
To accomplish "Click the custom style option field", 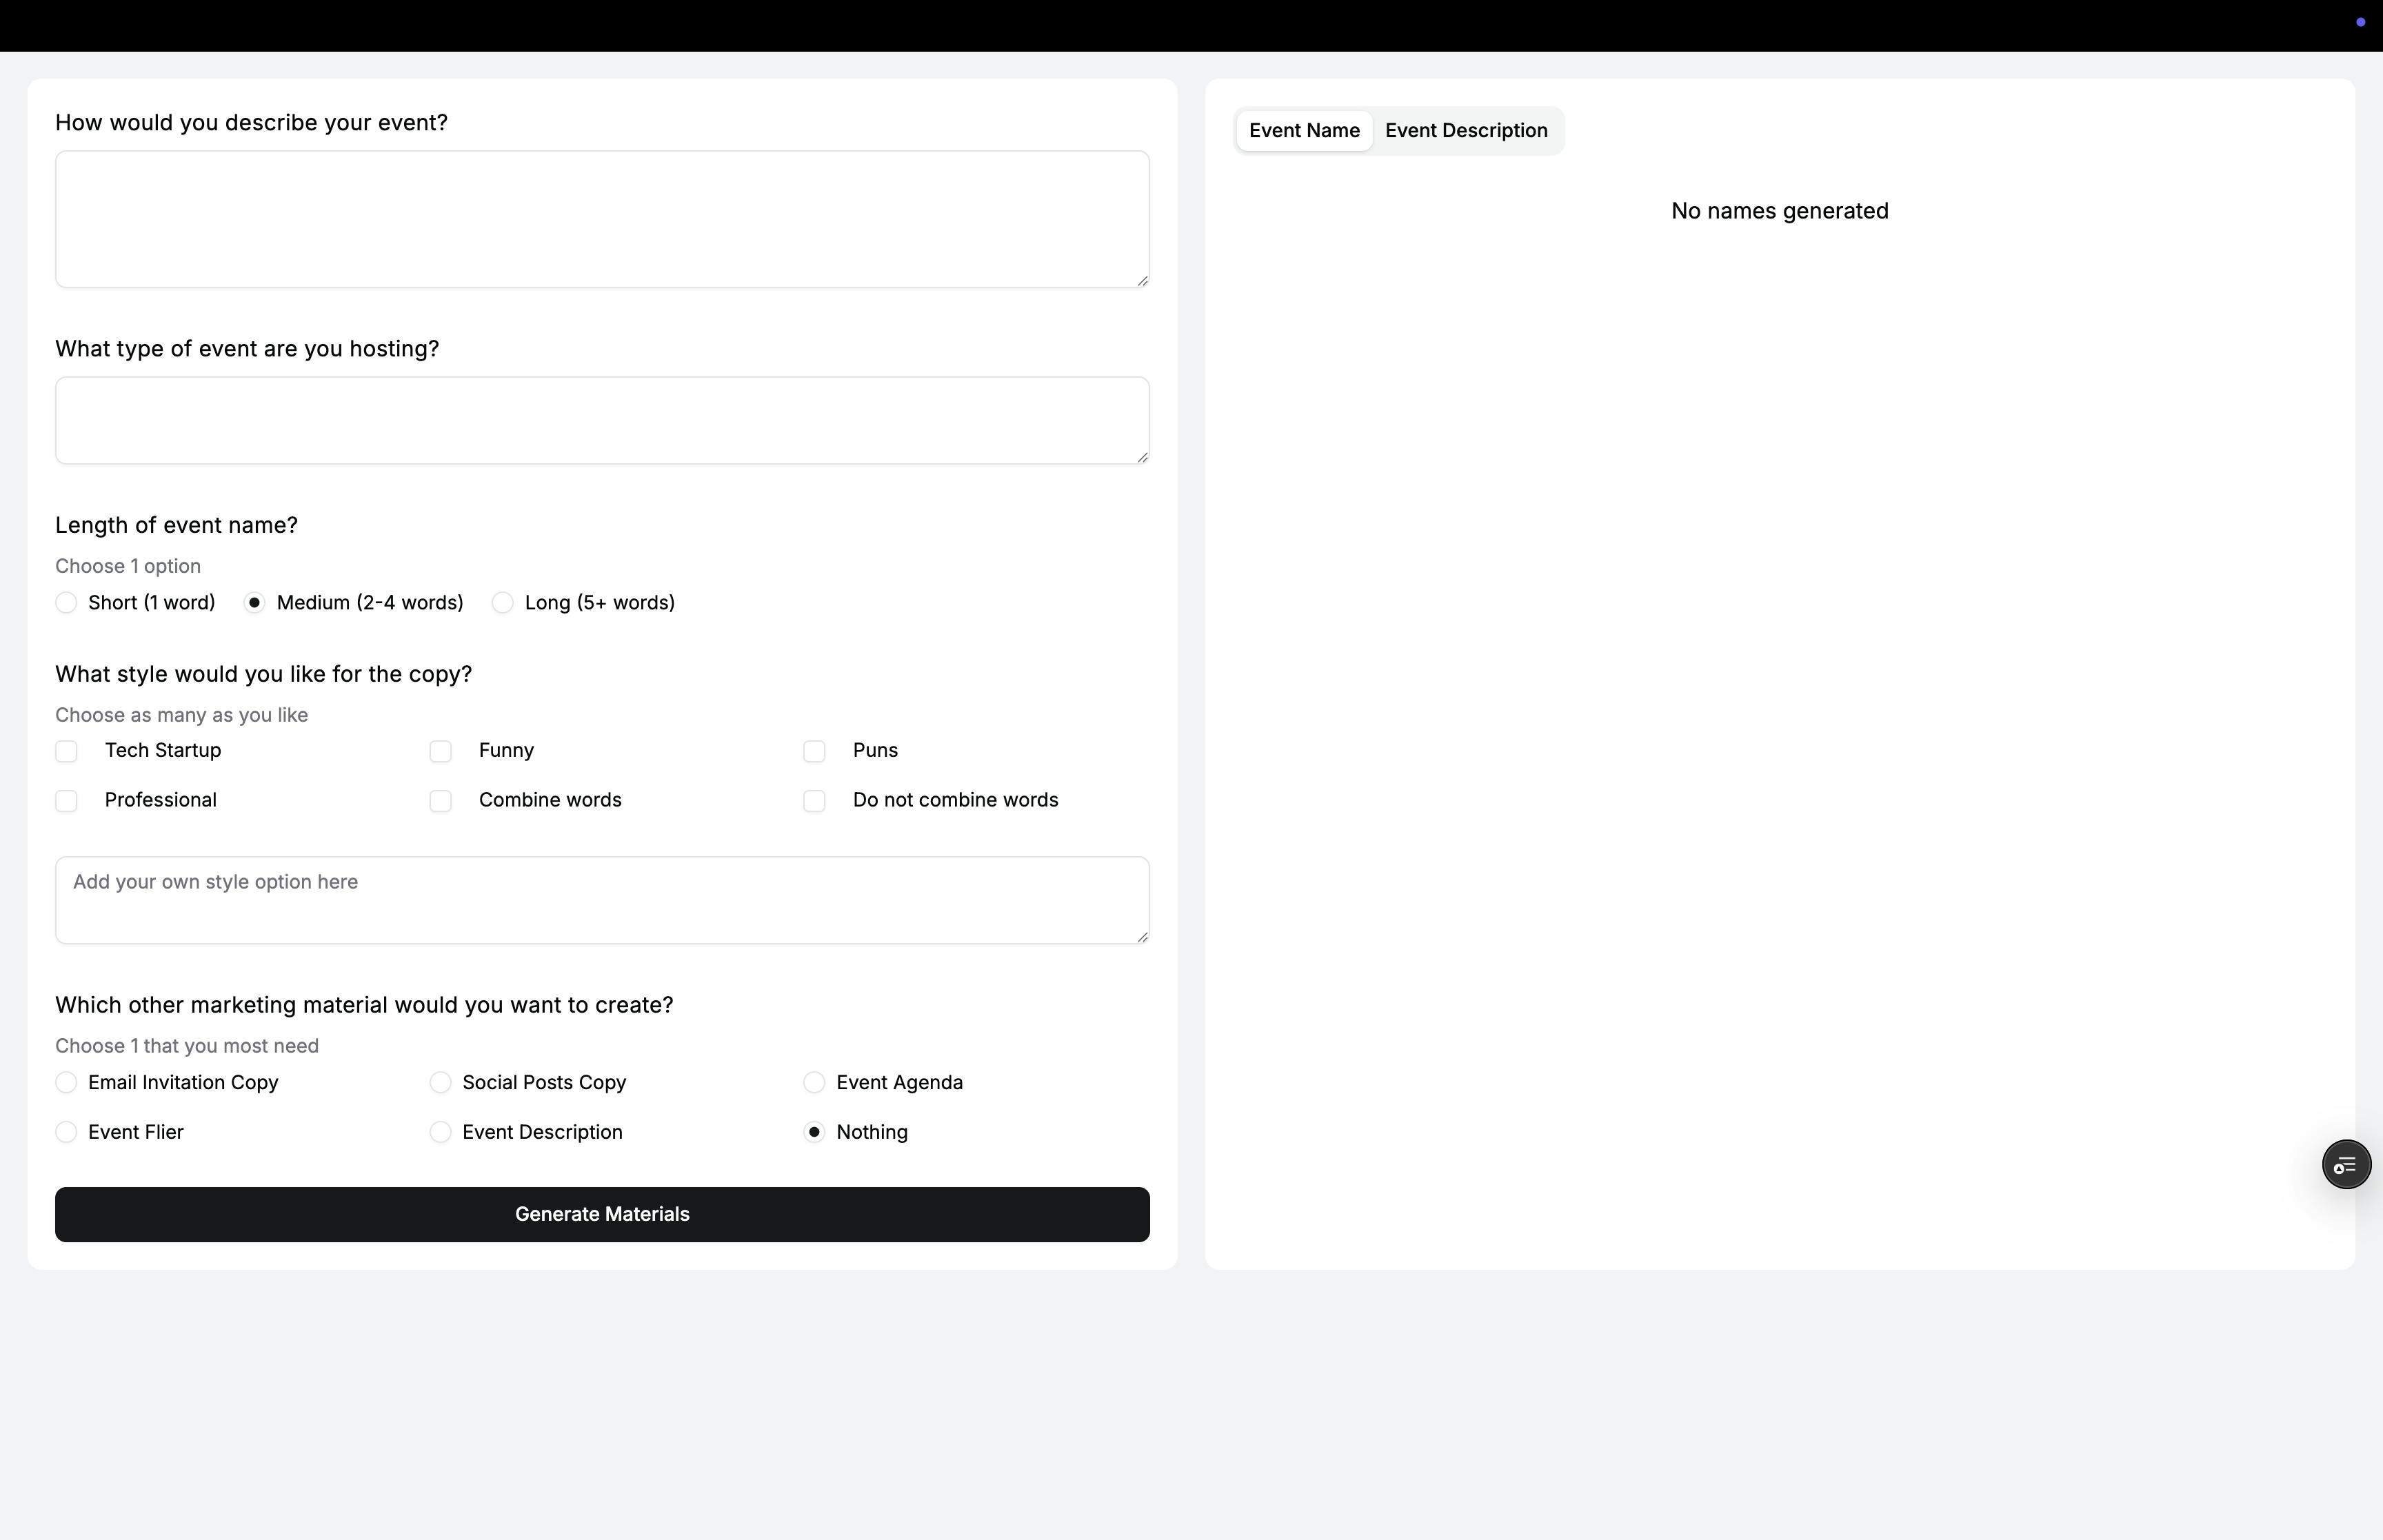I will 602,900.
